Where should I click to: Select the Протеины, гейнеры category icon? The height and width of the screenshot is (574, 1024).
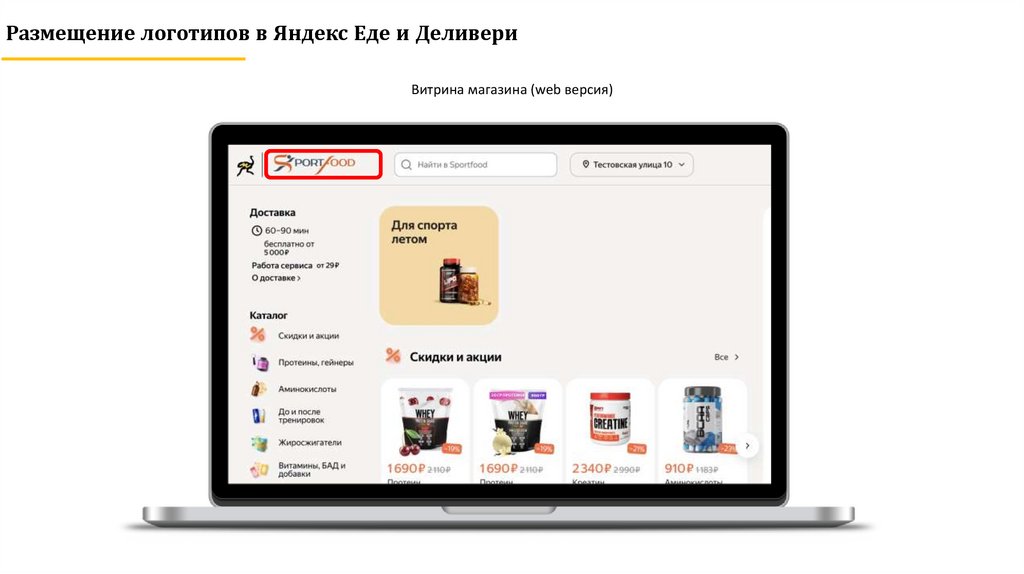click(260, 362)
